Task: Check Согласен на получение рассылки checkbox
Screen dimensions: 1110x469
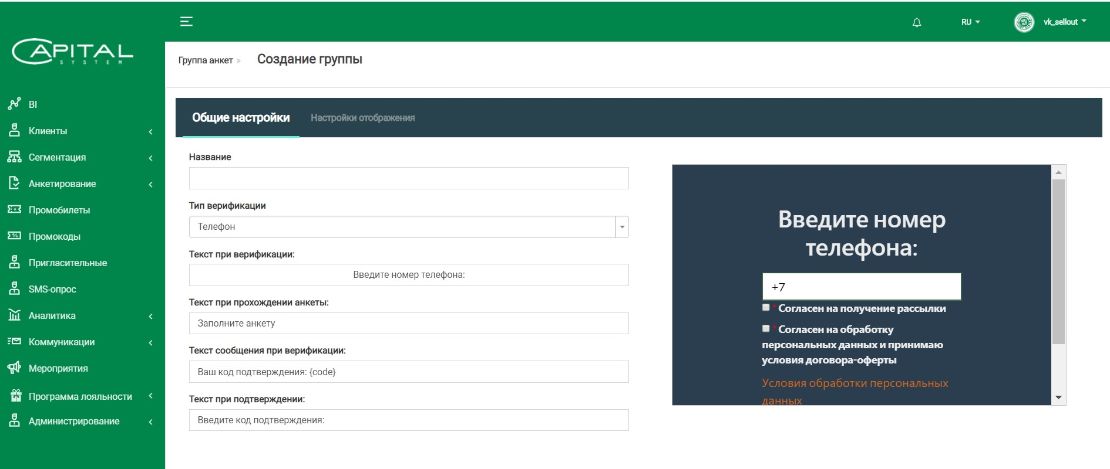Action: click(766, 308)
